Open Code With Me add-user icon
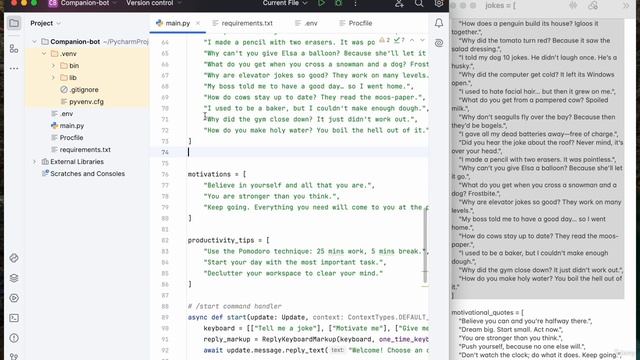 (x=399, y=3)
